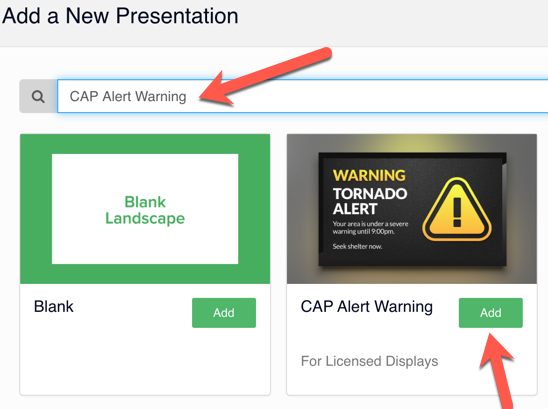Add the Blank presentation

pos(224,313)
